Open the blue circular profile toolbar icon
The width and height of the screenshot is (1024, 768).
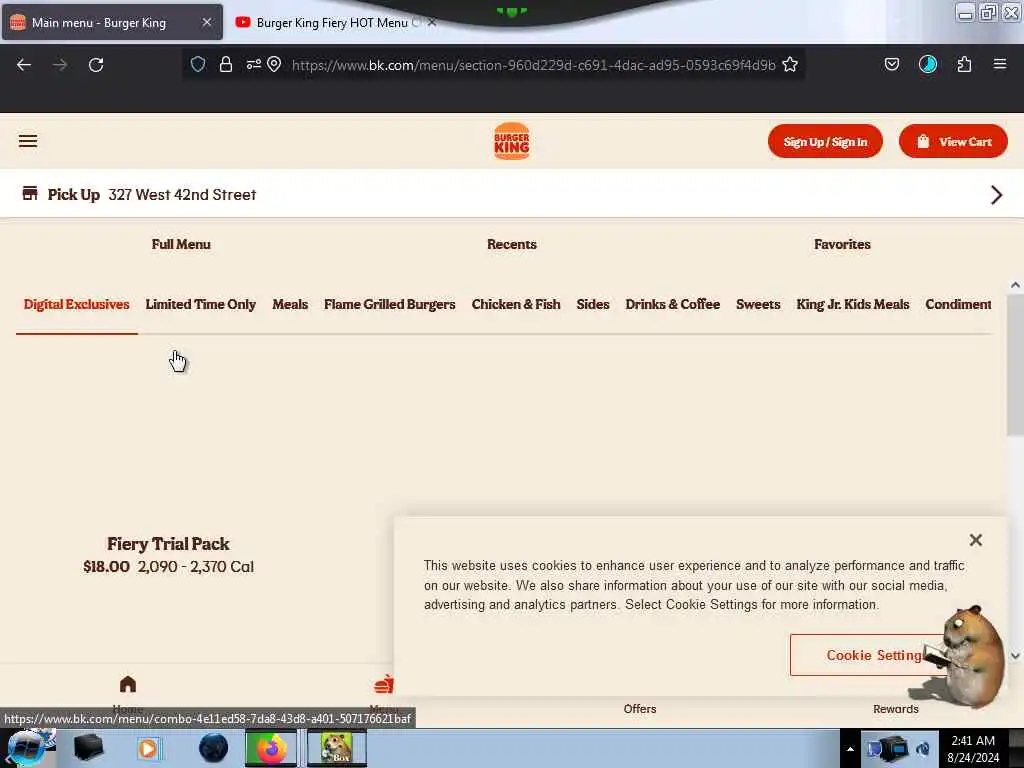[928, 64]
